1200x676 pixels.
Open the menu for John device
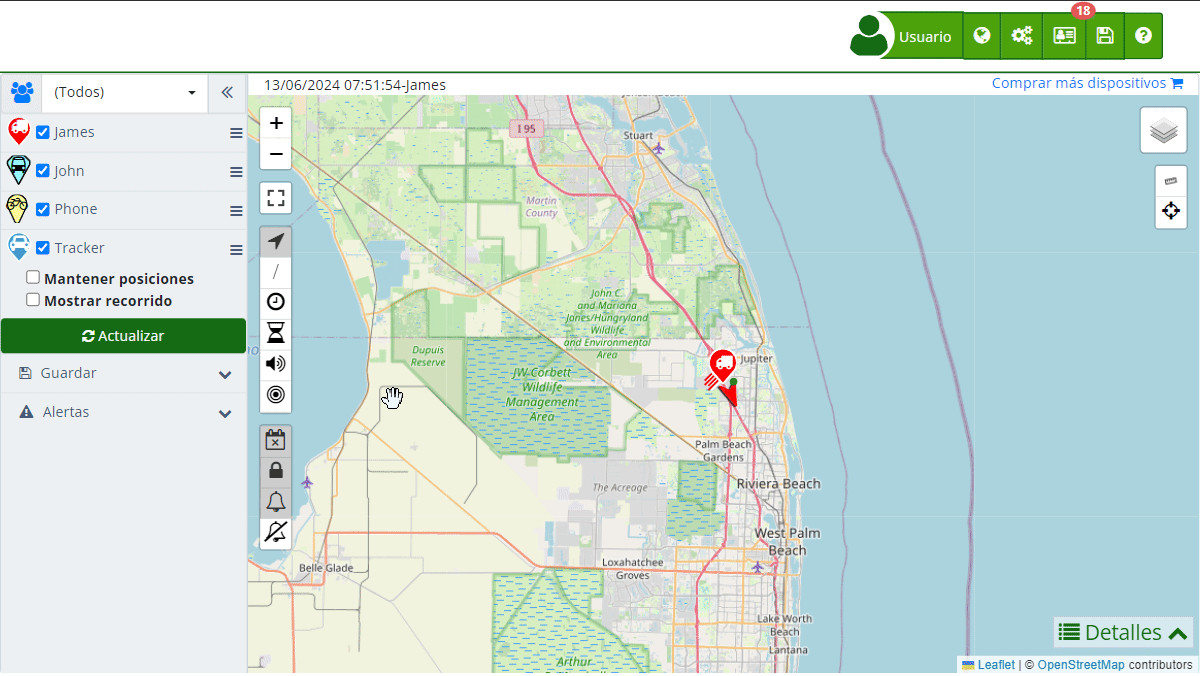point(236,172)
